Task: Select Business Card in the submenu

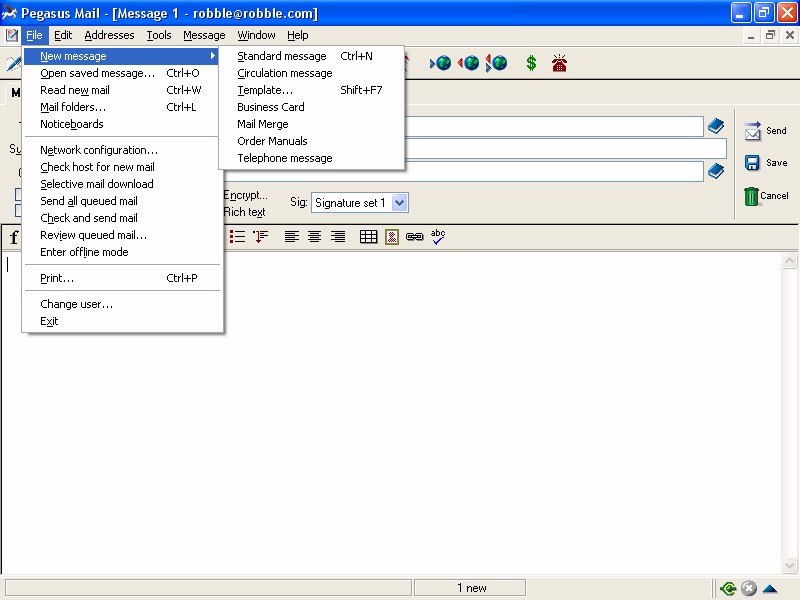Action: click(x=311, y=107)
